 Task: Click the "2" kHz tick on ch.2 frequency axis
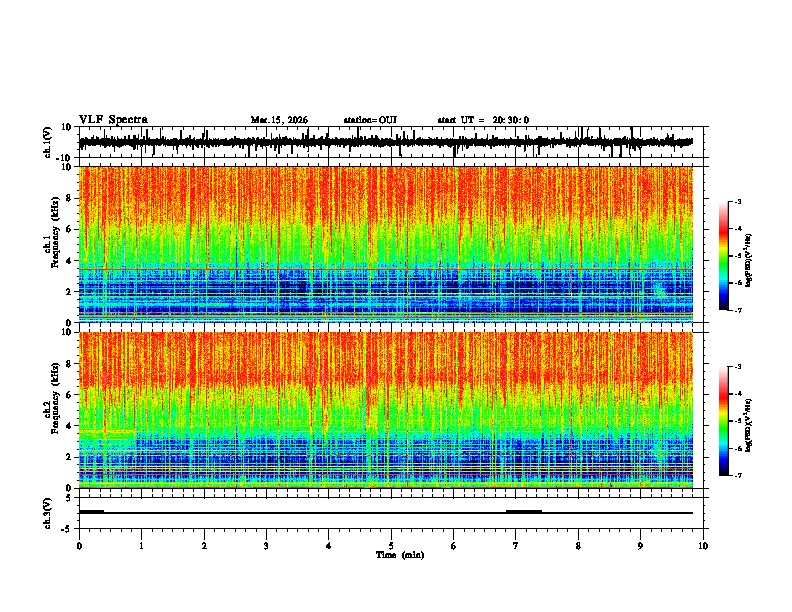(x=69, y=457)
